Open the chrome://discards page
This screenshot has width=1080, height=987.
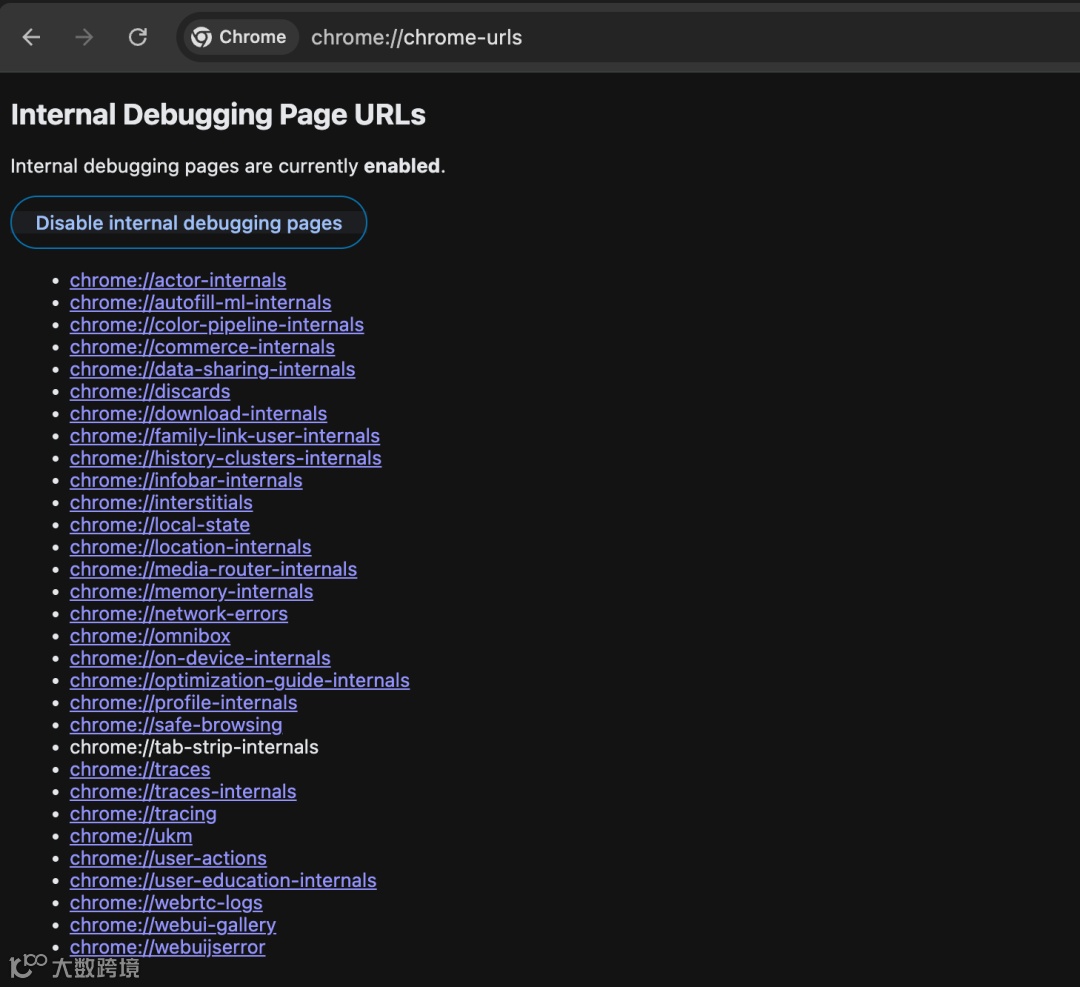(x=150, y=391)
